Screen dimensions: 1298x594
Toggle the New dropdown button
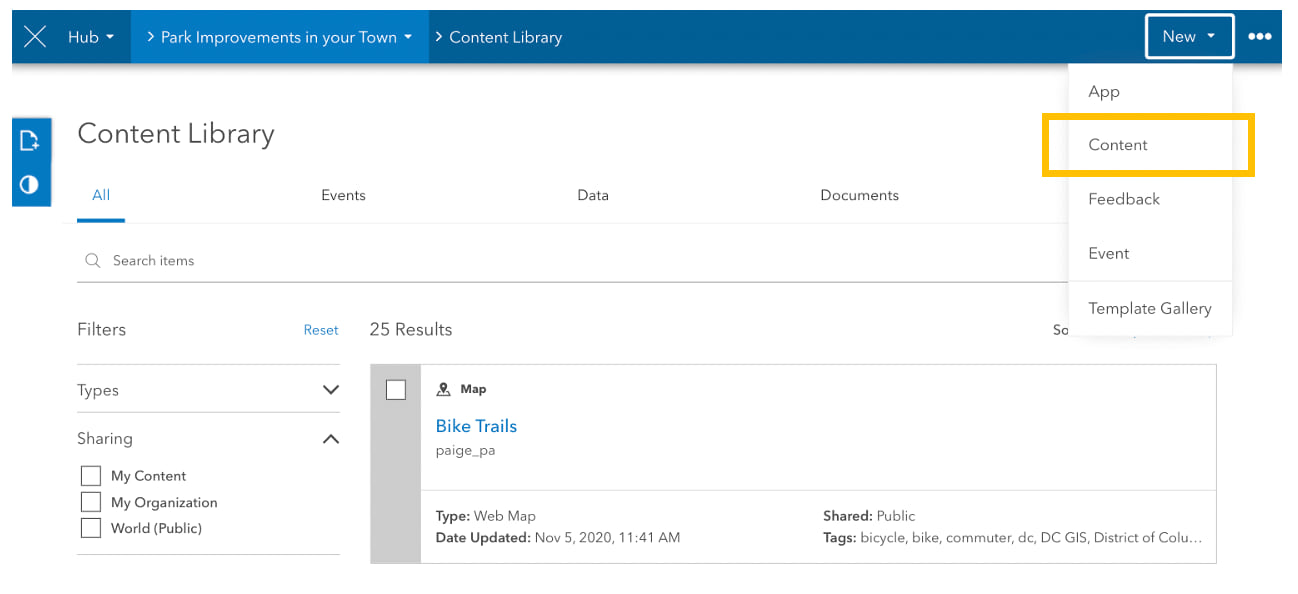[x=1188, y=37]
